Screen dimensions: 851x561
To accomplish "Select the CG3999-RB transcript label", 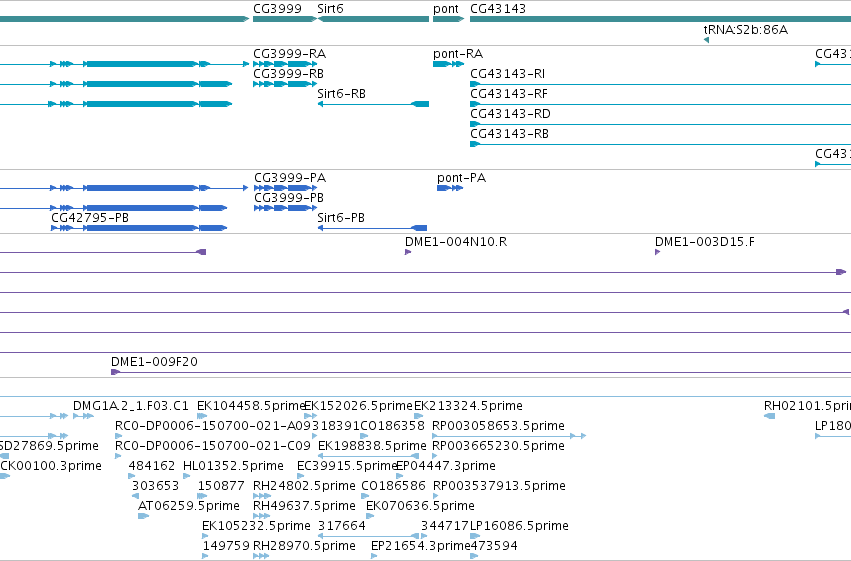I will (289, 74).
